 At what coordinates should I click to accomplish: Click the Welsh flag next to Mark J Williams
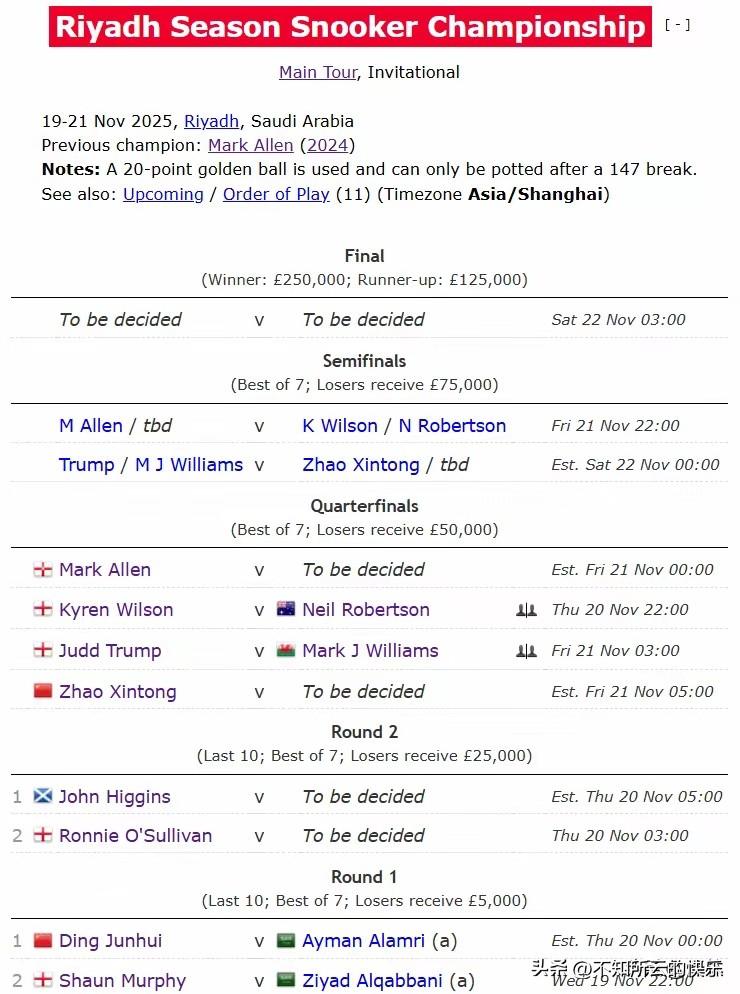[286, 650]
